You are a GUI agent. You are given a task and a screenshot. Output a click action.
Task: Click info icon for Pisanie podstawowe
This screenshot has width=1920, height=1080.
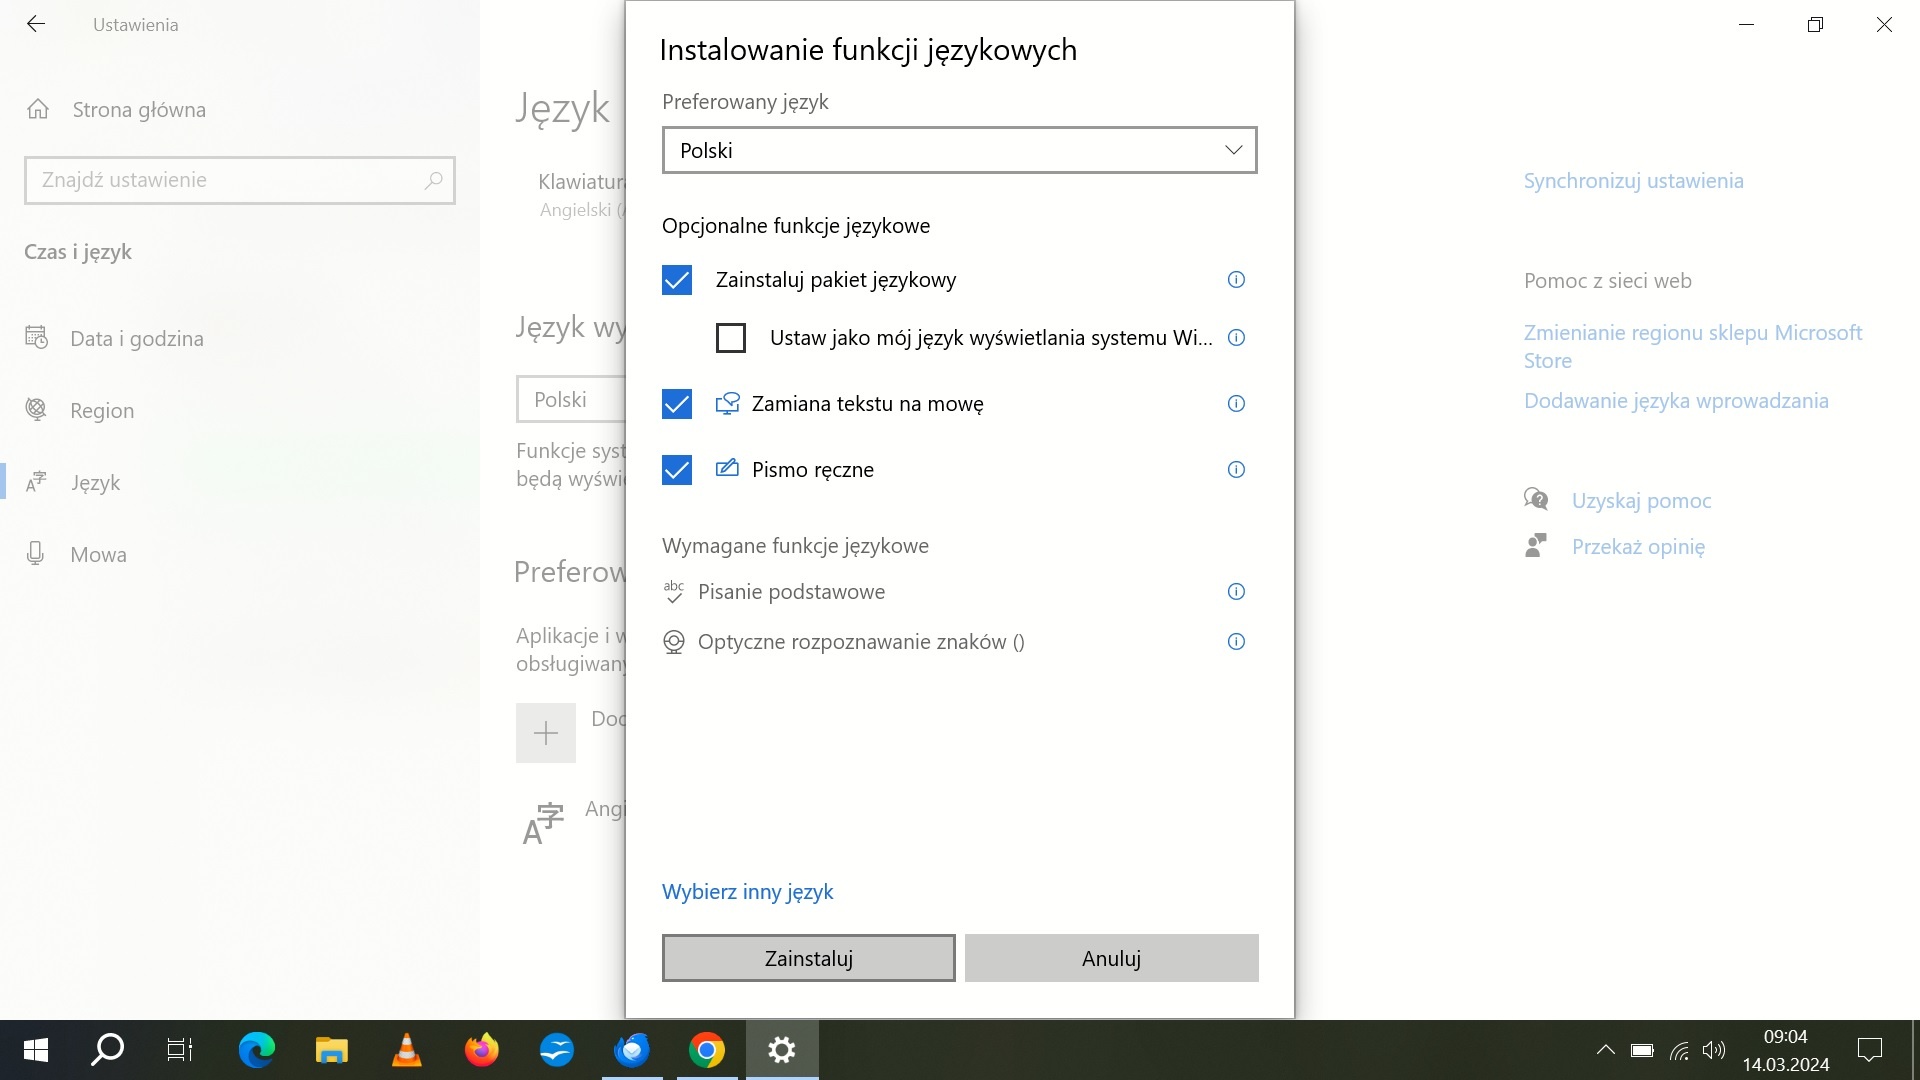(1236, 592)
